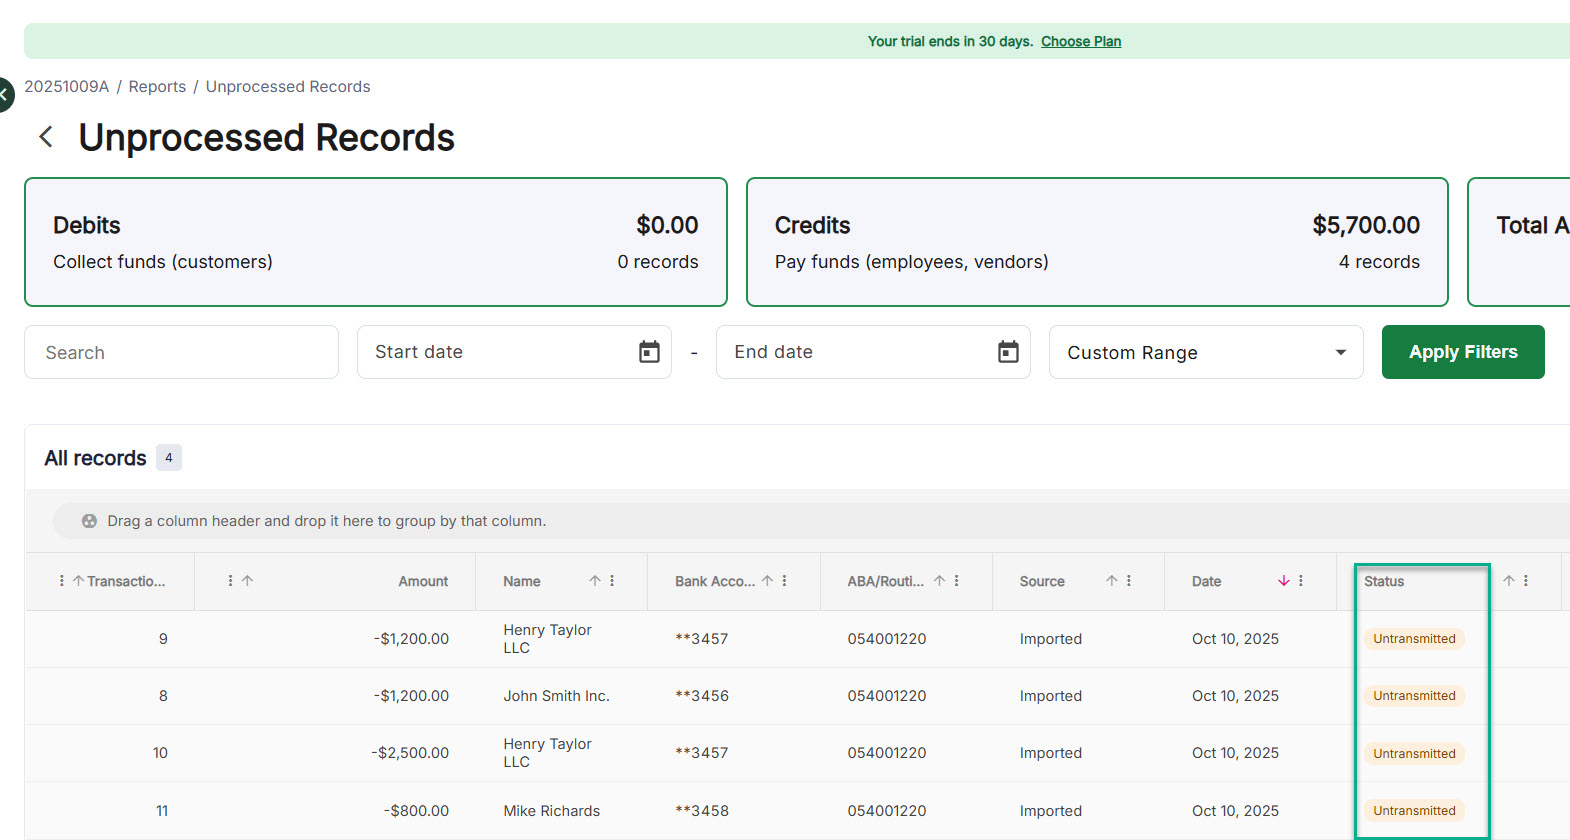The height and width of the screenshot is (840, 1570).
Task: Open the Date column options menu
Action: [1301, 581]
